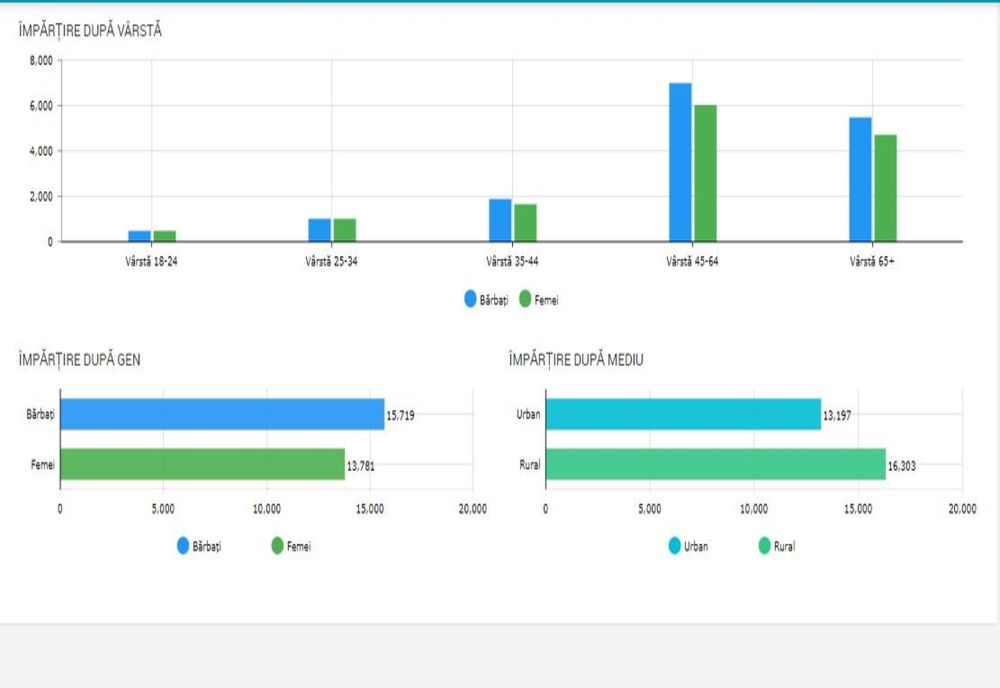Image resolution: width=1000 pixels, height=688 pixels.
Task: Click the tallest blue bar, Vârstă 45-64
Action: [x=680, y=162]
